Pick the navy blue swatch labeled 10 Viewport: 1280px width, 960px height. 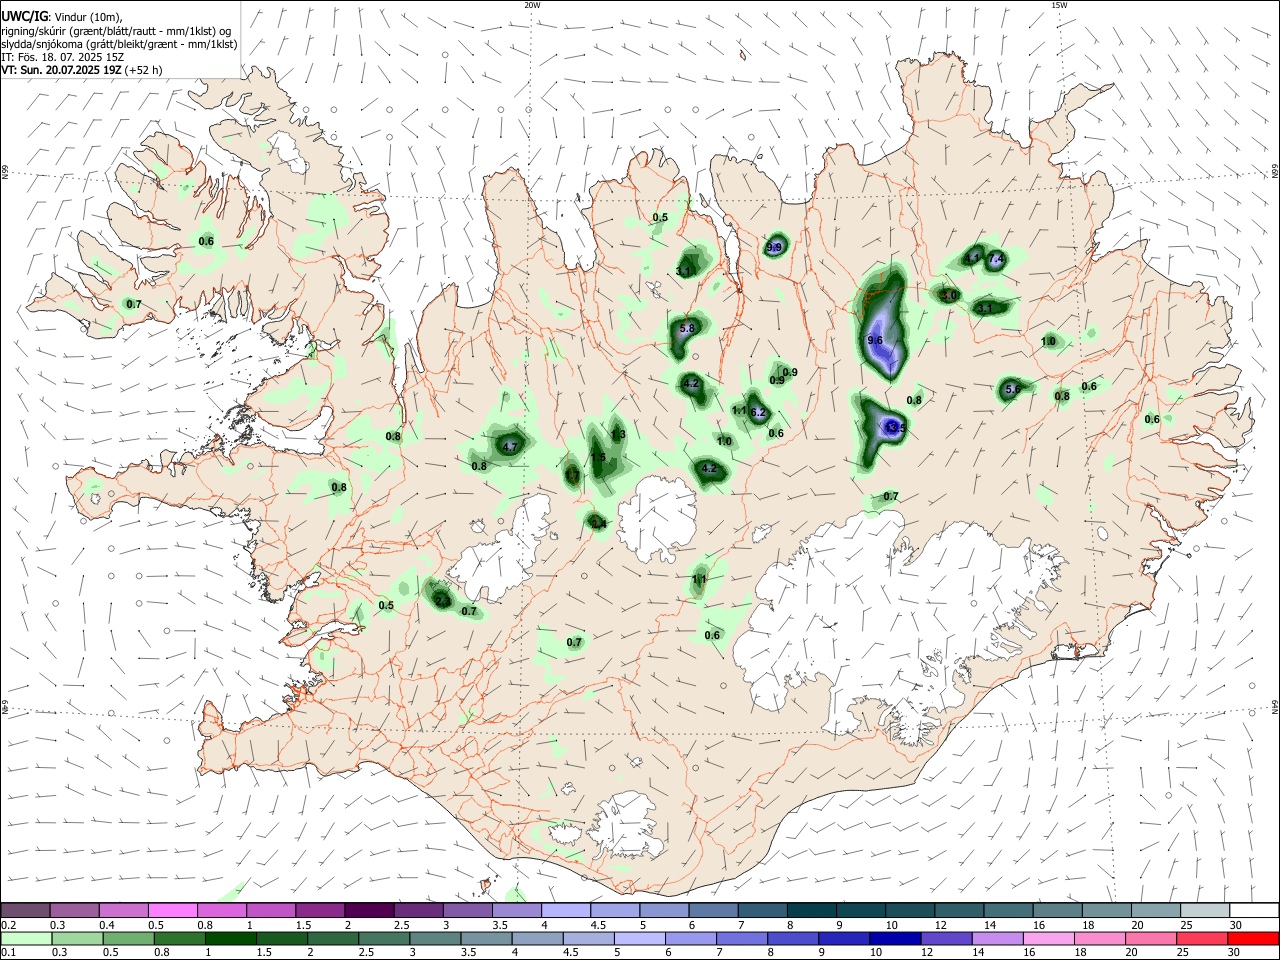pos(894,938)
